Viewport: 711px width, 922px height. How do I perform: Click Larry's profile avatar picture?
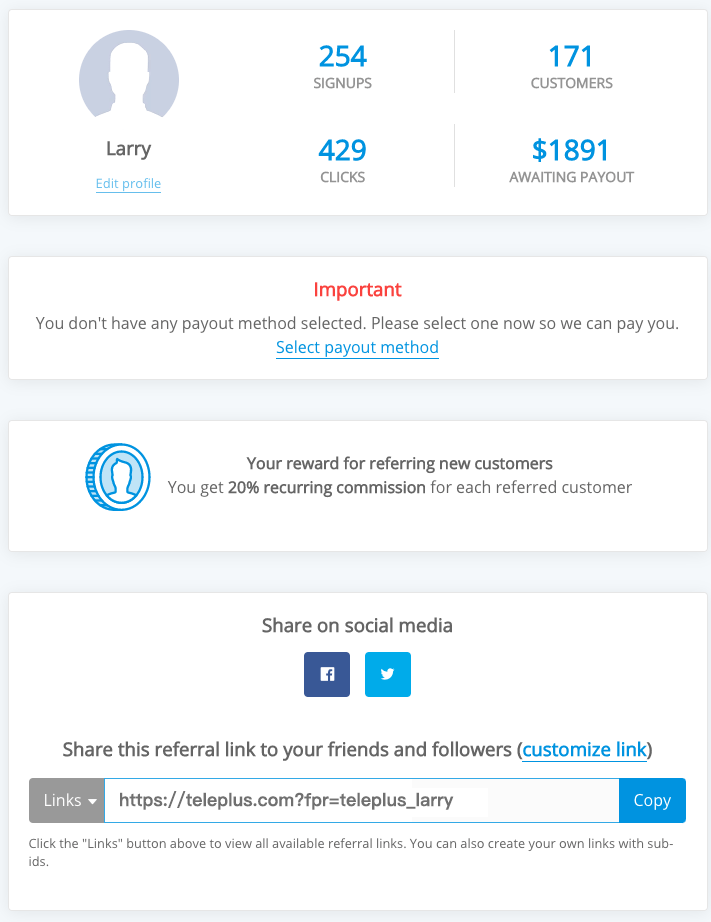(x=129, y=75)
